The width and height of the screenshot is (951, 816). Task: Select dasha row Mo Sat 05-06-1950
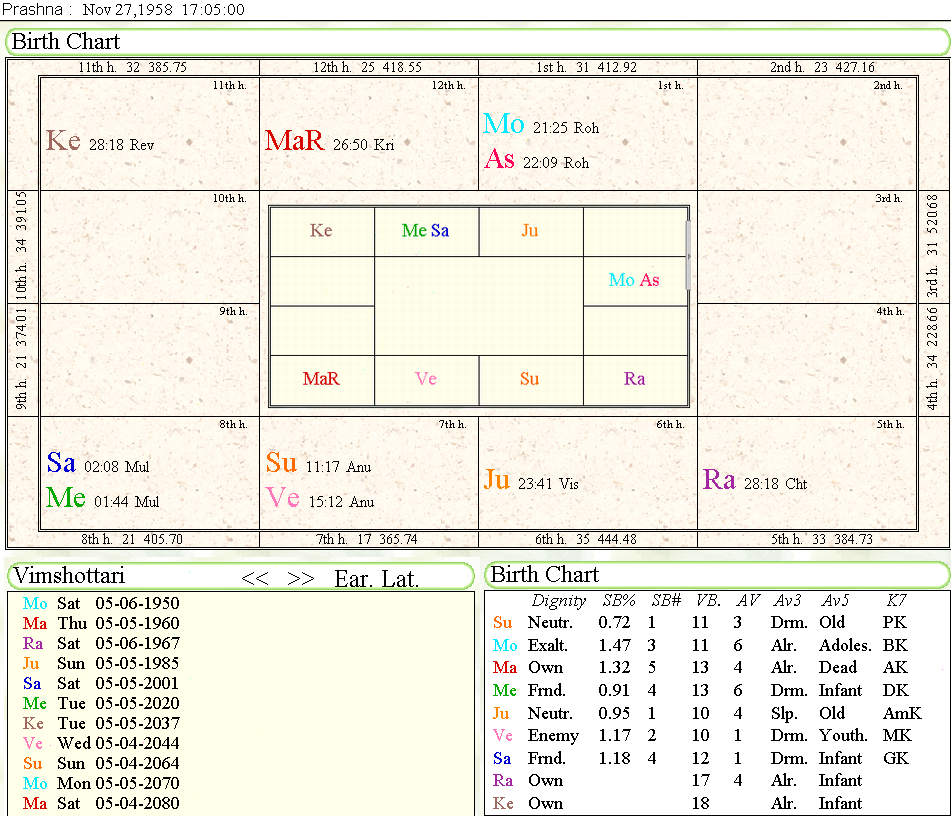[x=101, y=604]
